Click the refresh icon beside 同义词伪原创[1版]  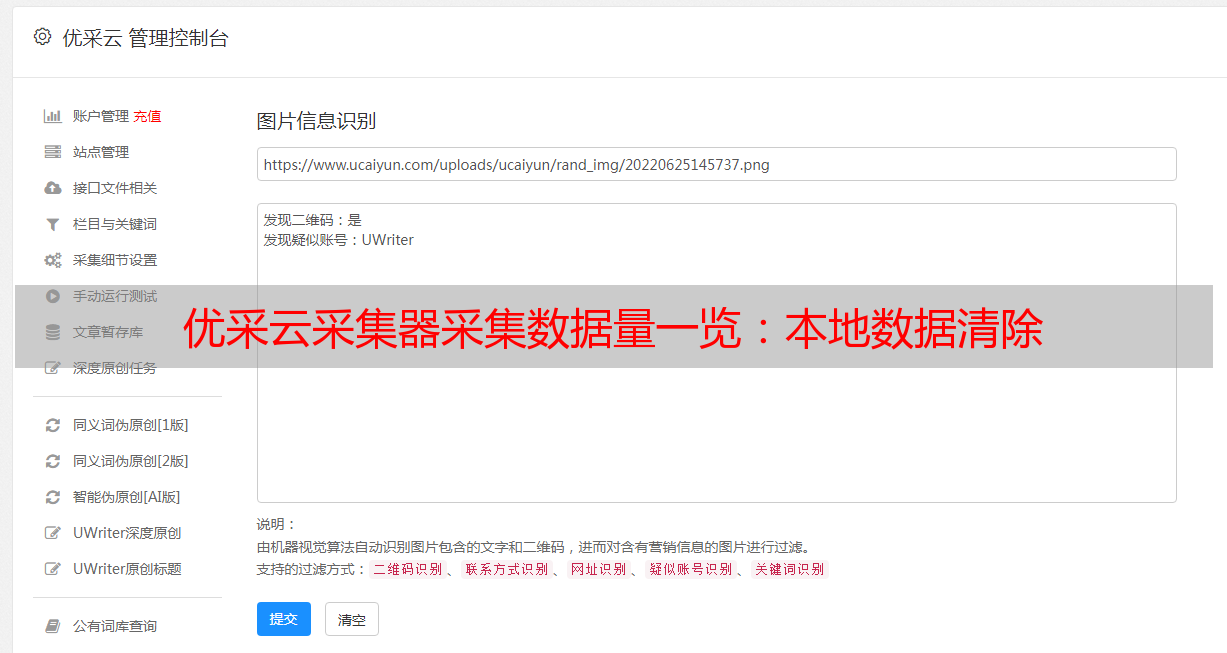tap(53, 425)
